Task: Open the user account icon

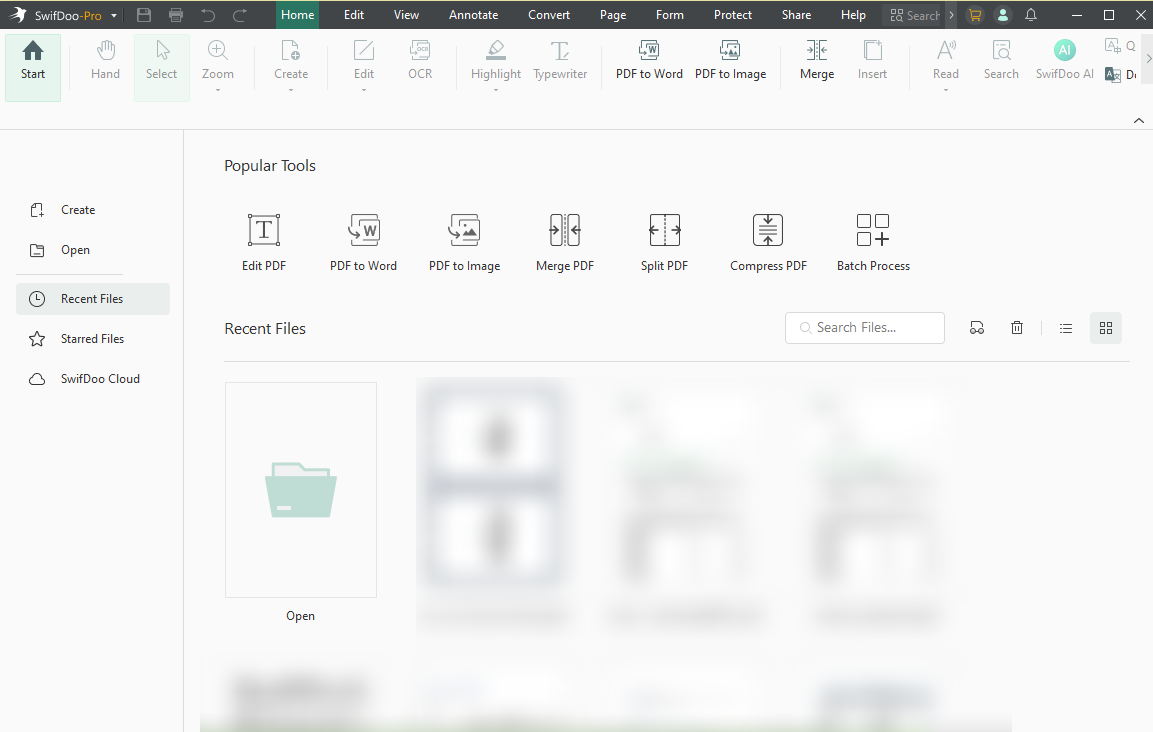Action: click(1002, 15)
